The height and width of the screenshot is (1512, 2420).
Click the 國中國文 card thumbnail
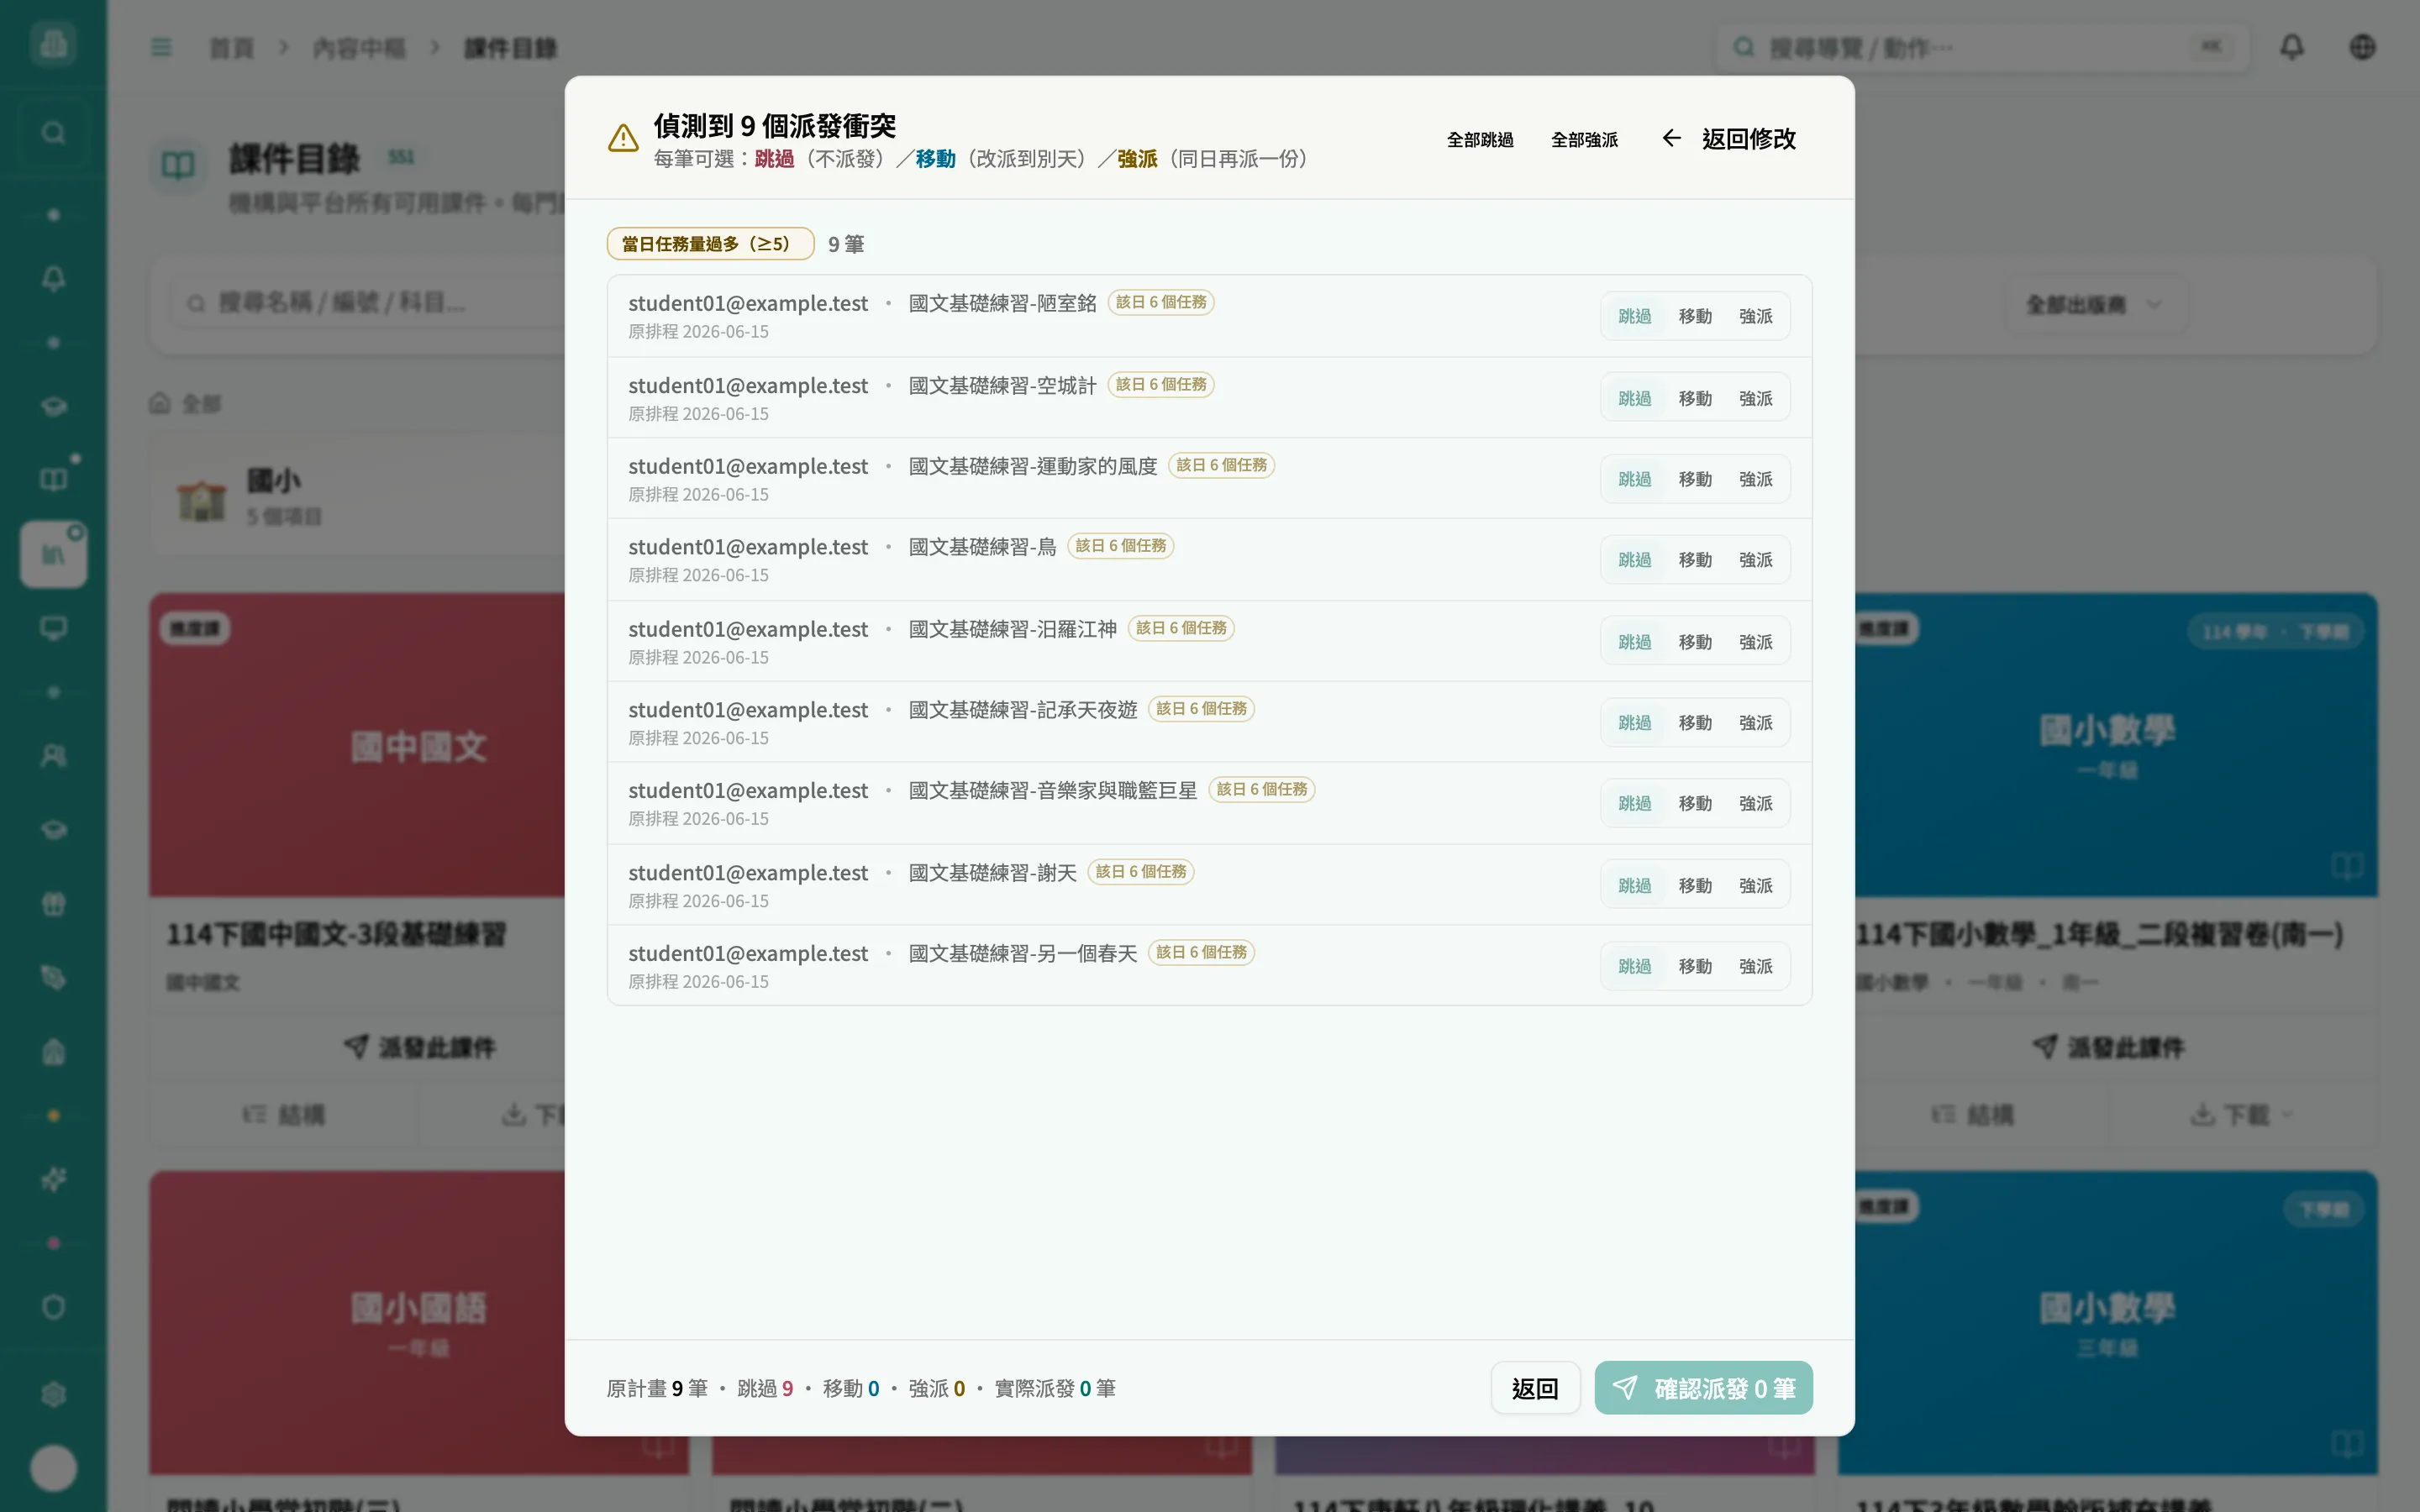click(x=358, y=745)
